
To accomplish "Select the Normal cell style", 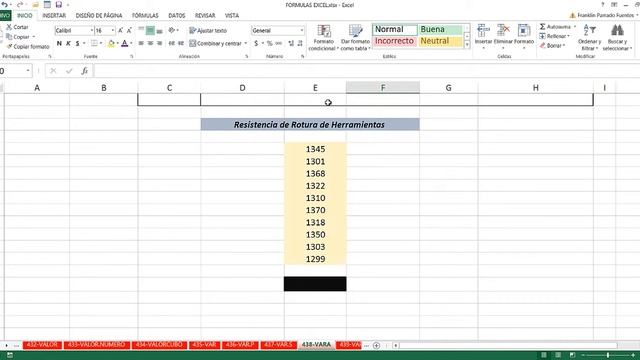I will [394, 29].
